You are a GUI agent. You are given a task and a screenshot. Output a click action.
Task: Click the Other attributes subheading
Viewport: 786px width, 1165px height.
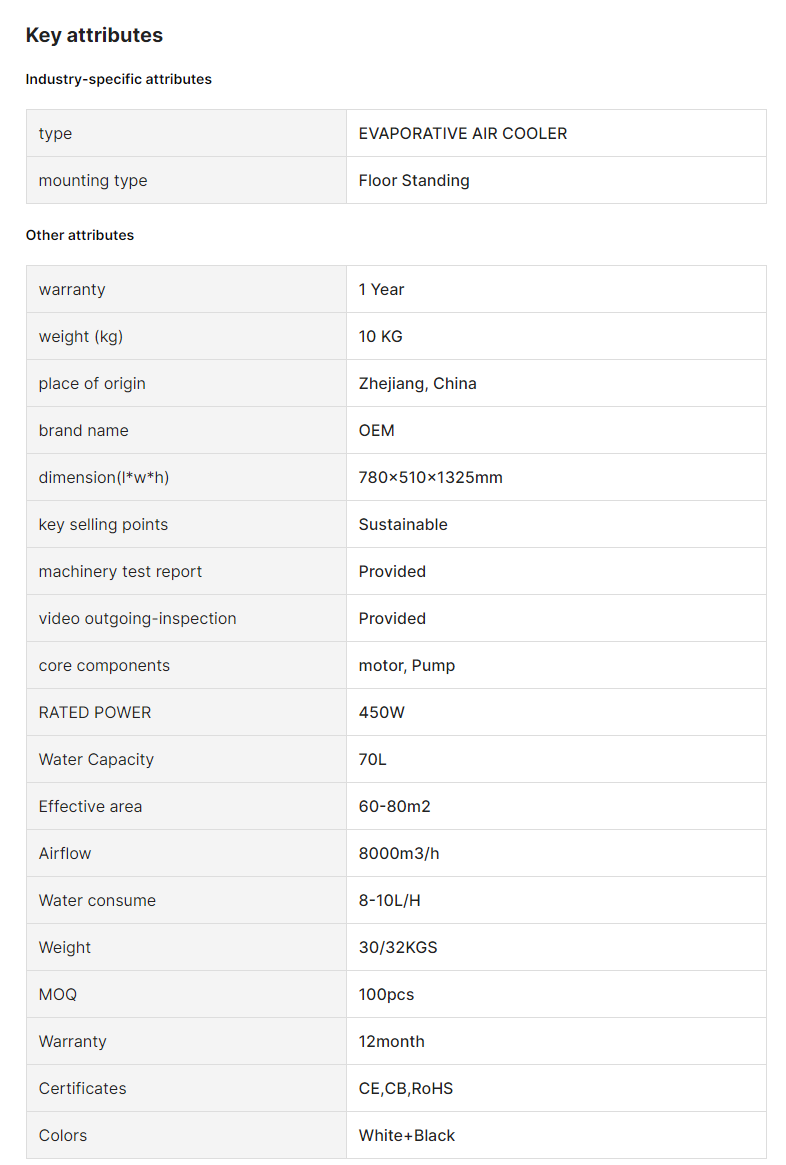pyautogui.click(x=80, y=236)
